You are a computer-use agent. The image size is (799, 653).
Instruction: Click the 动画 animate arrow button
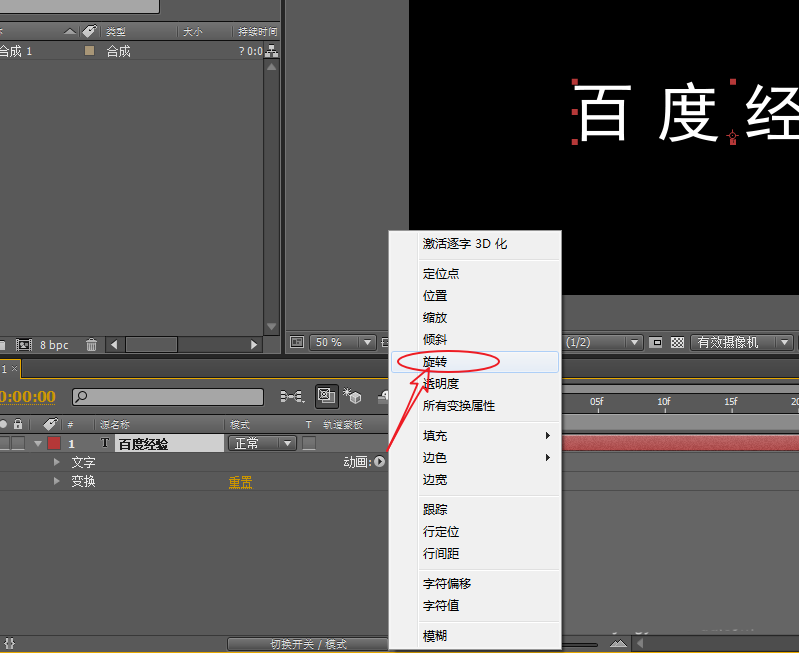tap(379, 462)
